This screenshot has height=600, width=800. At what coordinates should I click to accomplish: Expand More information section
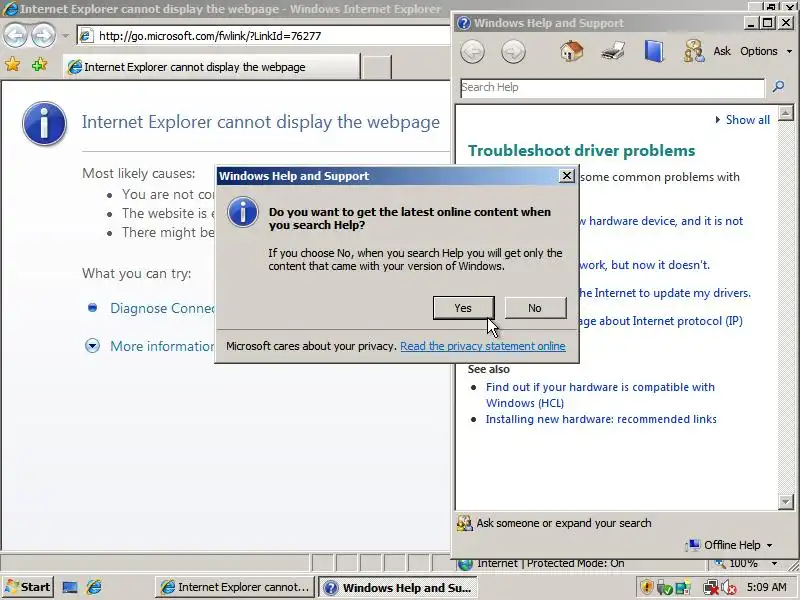coord(92,346)
